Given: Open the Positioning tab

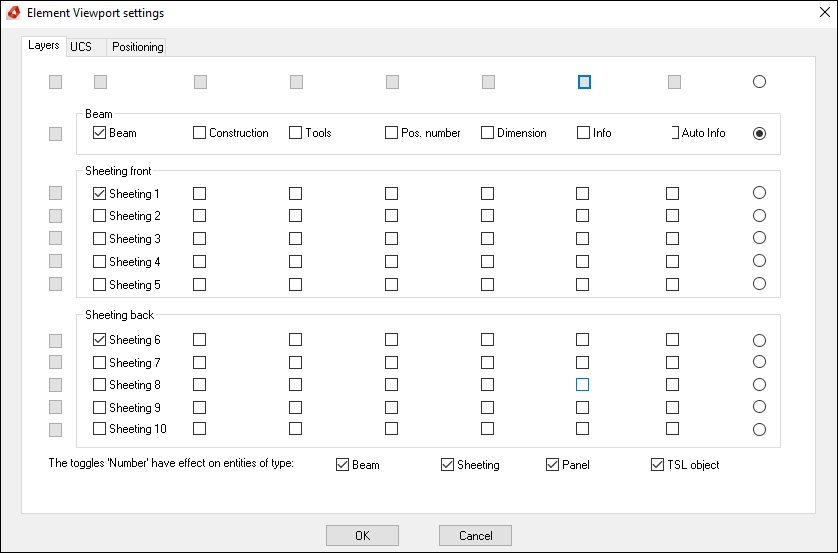Looking at the screenshot, I should (137, 47).
